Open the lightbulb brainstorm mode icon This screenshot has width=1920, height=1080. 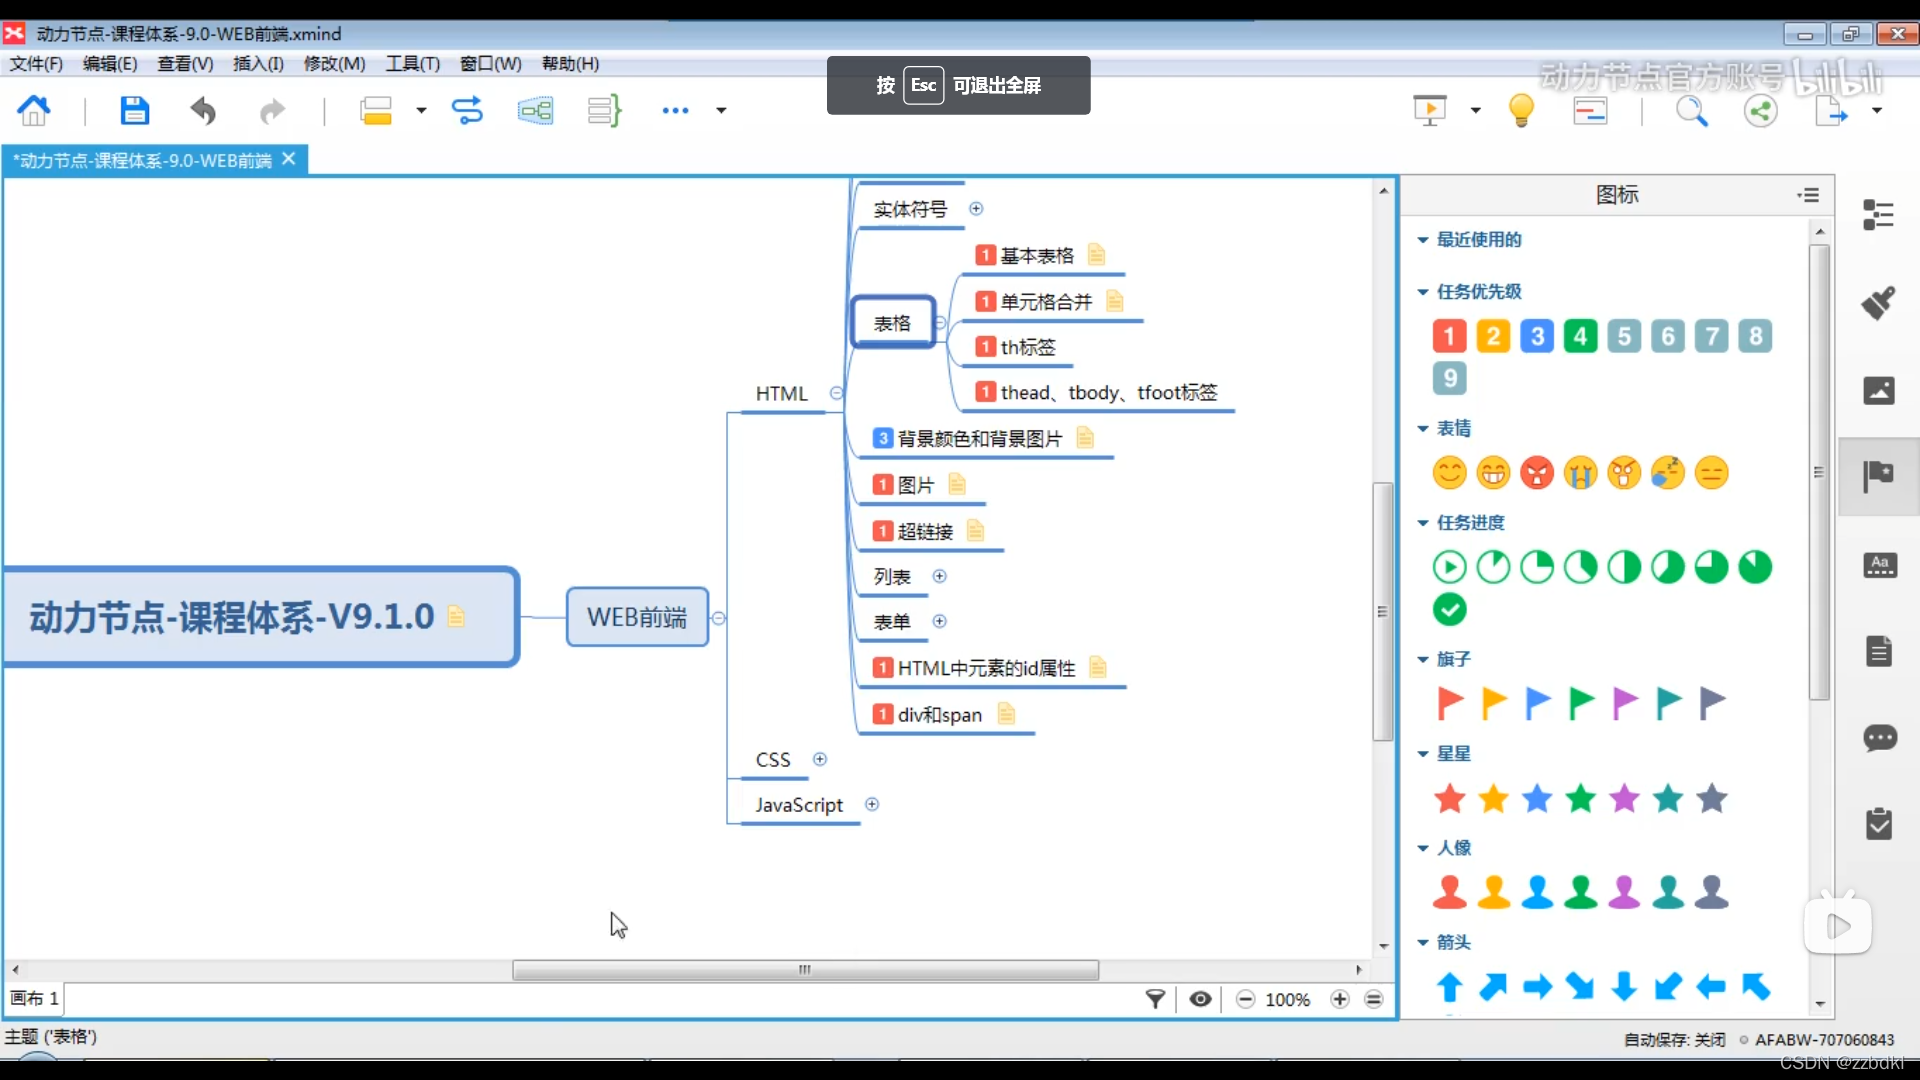[1521, 110]
